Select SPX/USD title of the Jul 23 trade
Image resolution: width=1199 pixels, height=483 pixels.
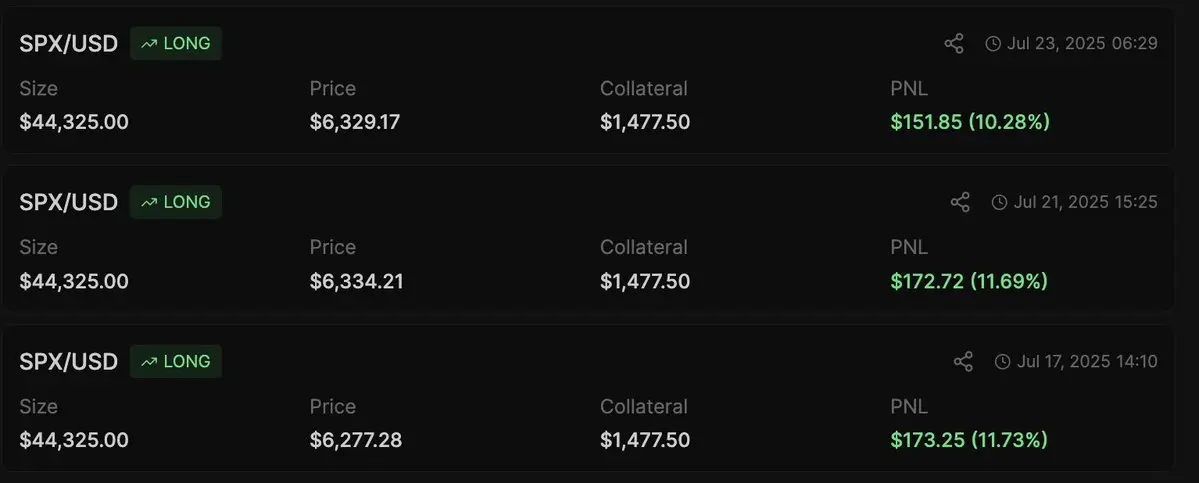tap(69, 44)
